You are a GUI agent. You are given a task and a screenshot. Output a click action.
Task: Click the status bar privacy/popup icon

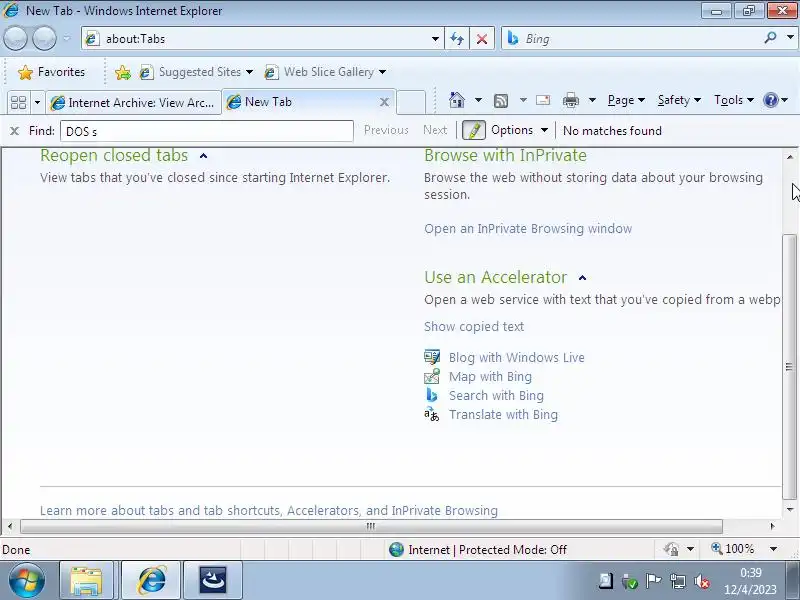671,549
